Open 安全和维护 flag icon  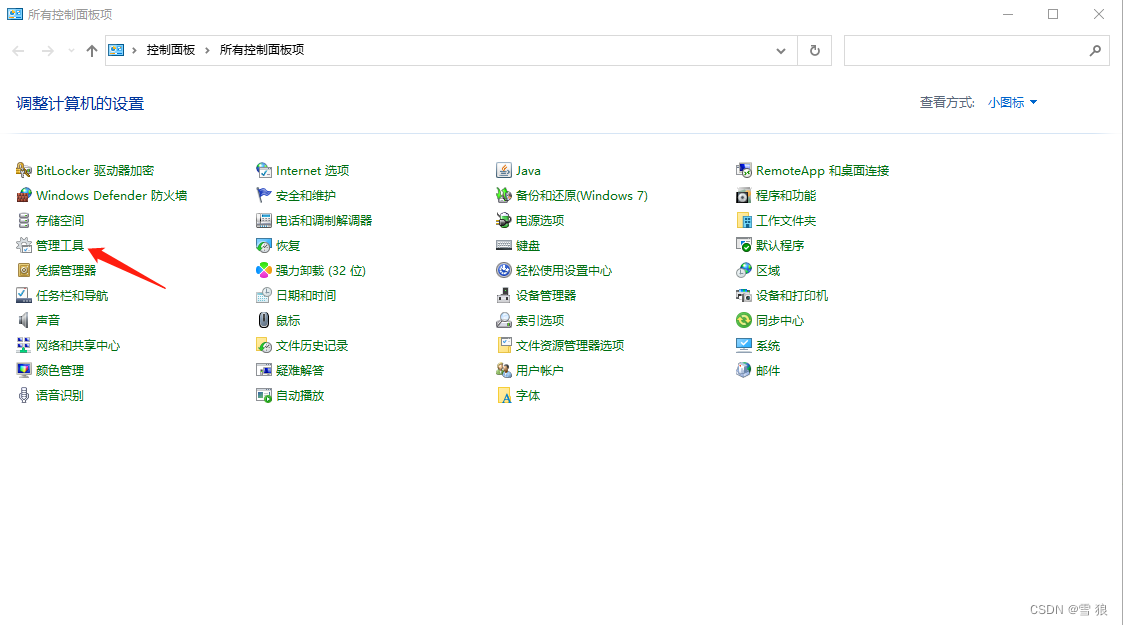(264, 195)
